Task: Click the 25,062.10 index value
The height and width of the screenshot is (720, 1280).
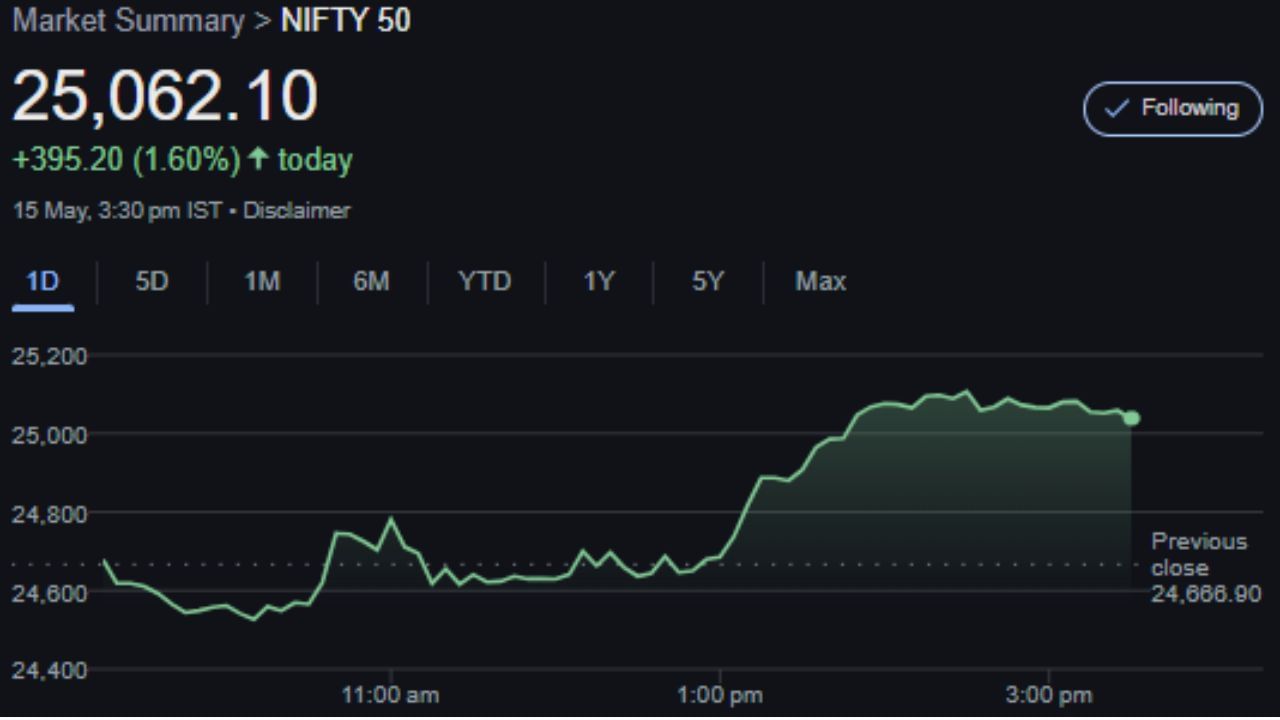Action: (165, 97)
